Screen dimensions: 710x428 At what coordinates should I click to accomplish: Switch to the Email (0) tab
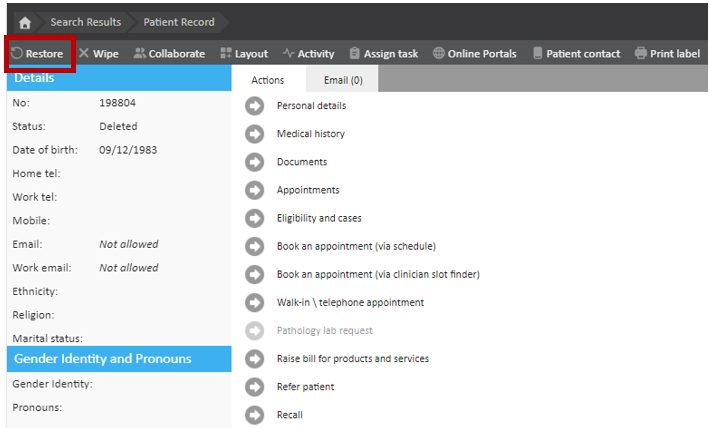click(x=343, y=81)
